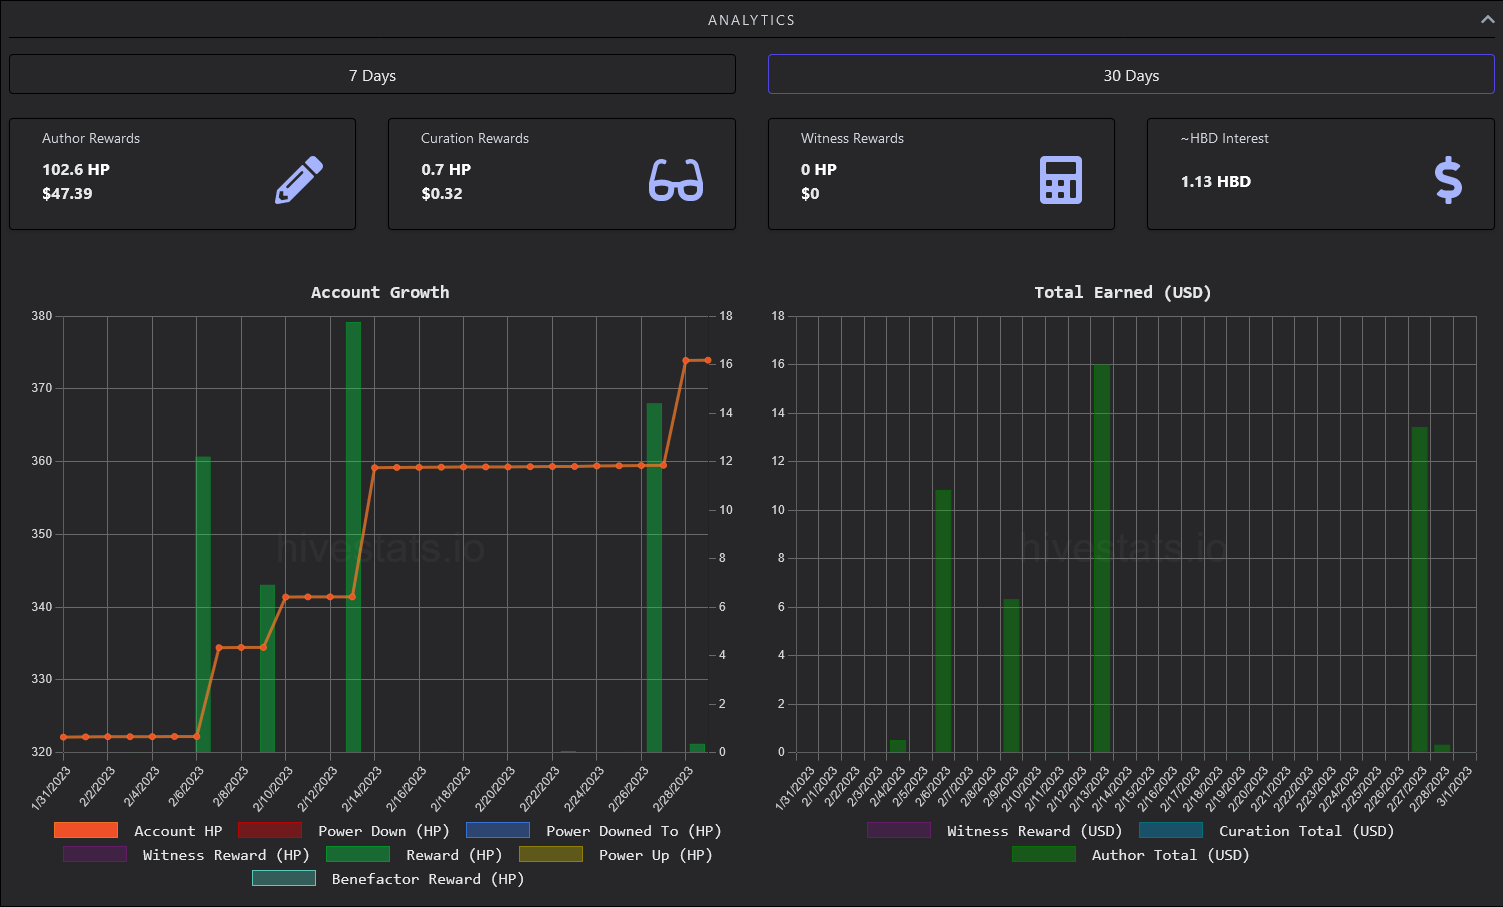Toggle Power Down (HP) legend swatch
Viewport: 1503px width, 907px height.
(x=270, y=830)
